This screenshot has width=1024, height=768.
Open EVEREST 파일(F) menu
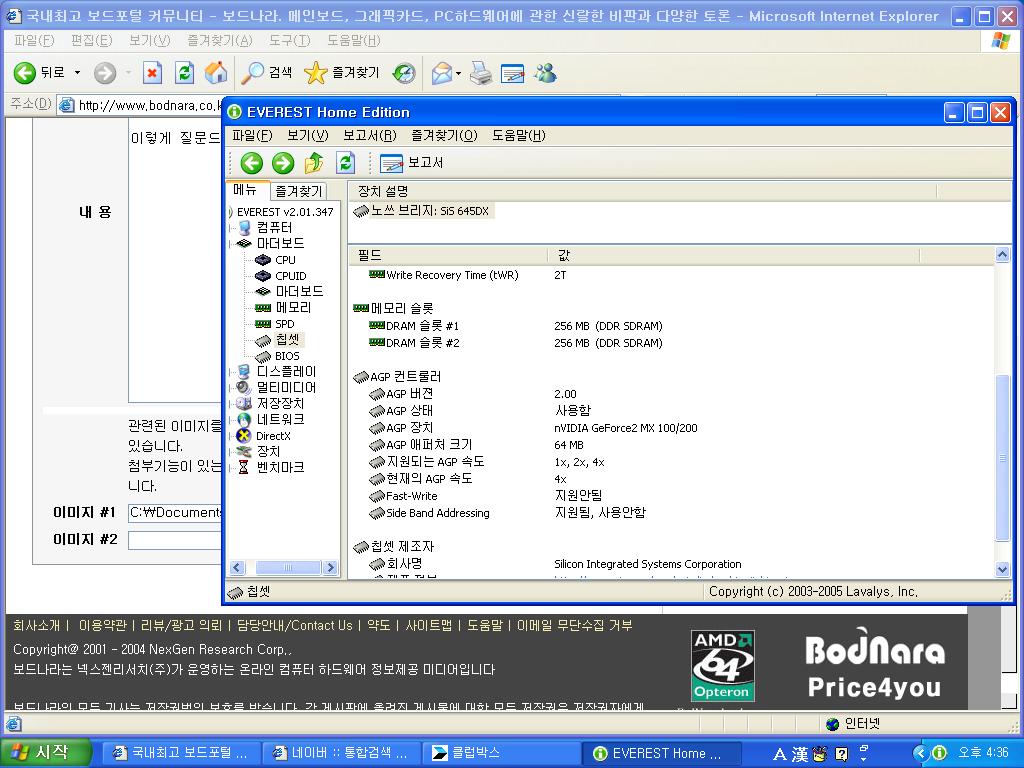point(252,136)
